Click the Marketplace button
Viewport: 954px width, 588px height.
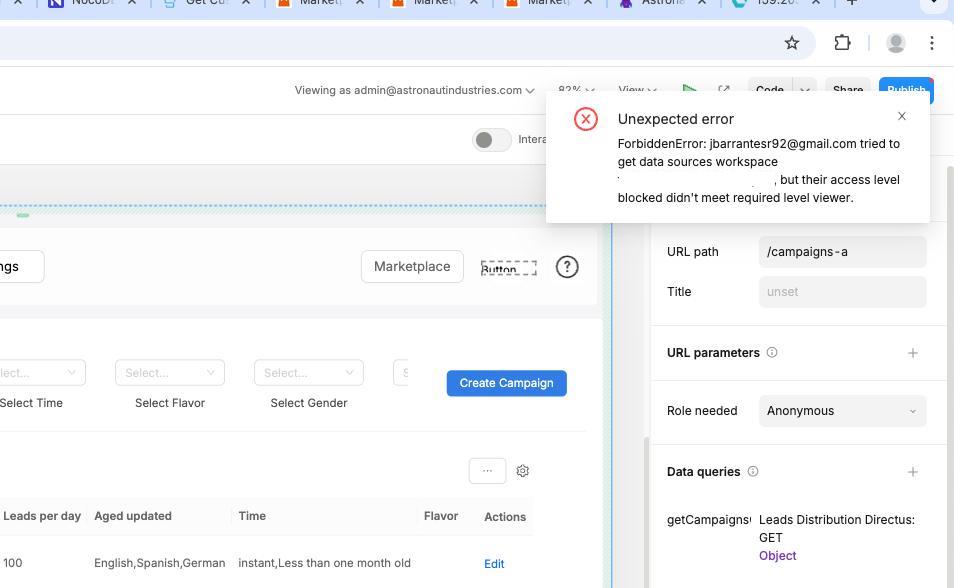pos(412,267)
